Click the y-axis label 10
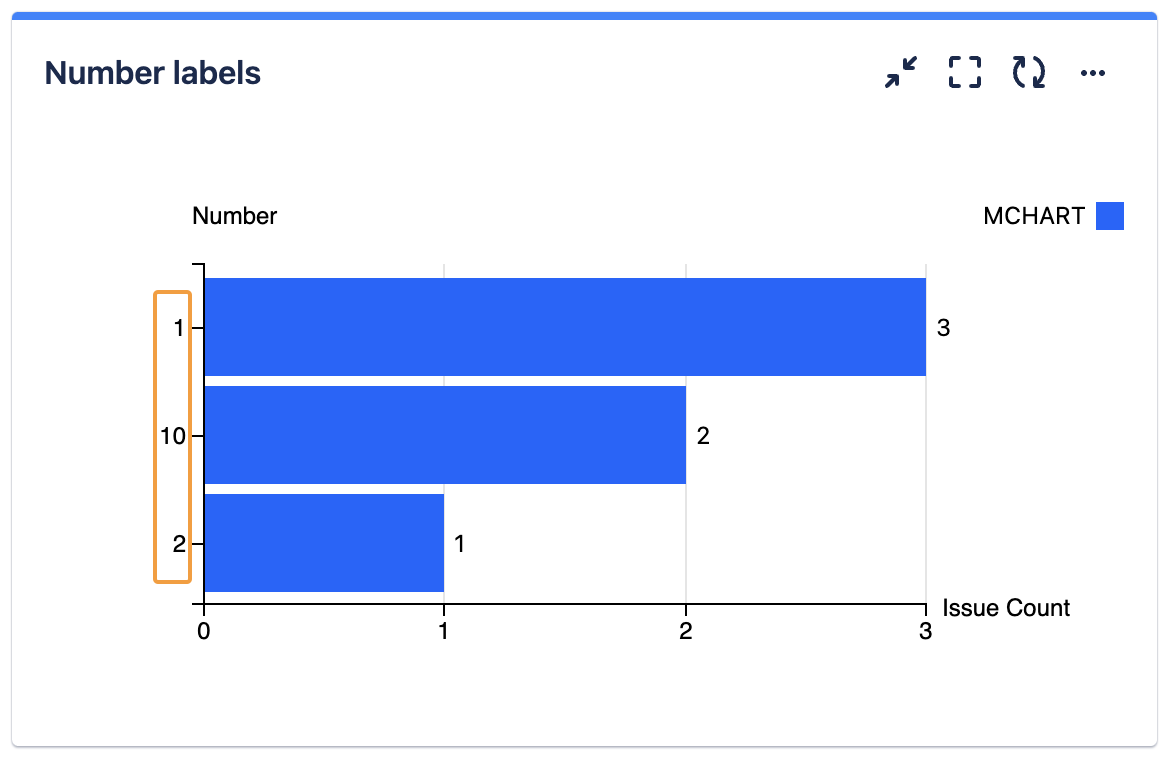1169x758 pixels. click(174, 436)
